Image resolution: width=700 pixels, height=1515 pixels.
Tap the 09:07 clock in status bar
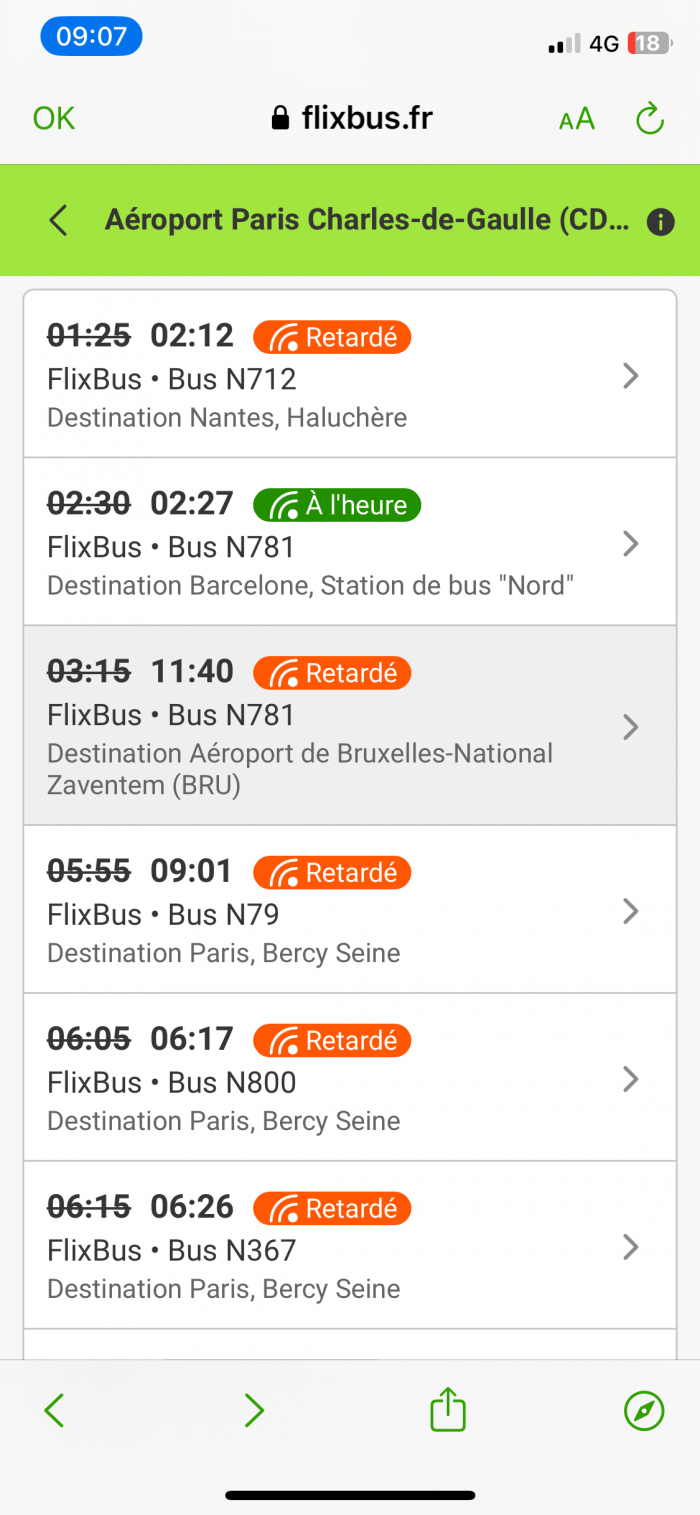pyautogui.click(x=91, y=37)
